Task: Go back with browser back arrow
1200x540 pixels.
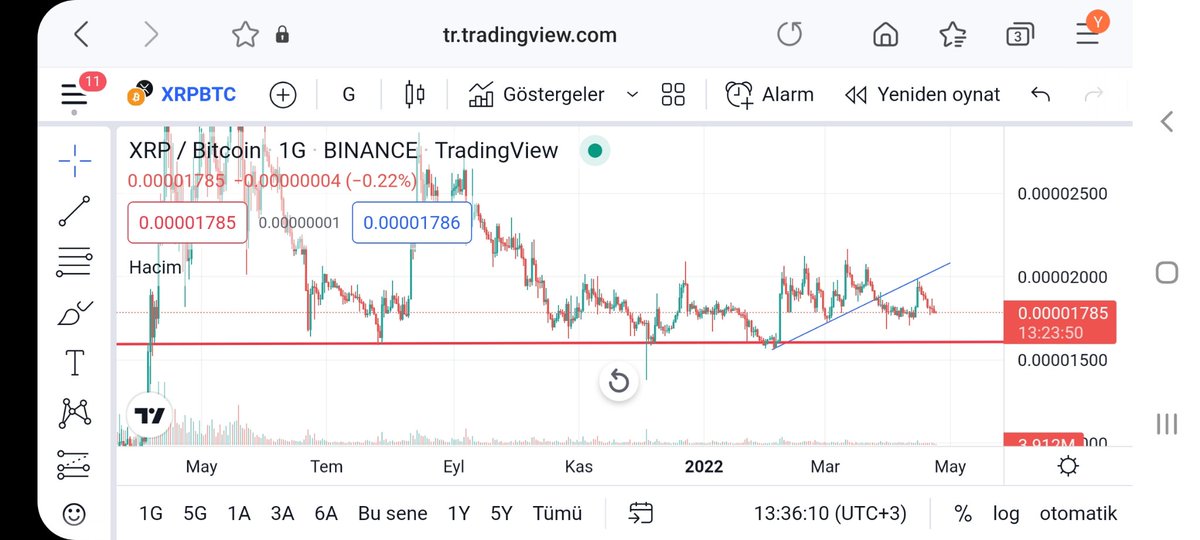Action: (82, 35)
